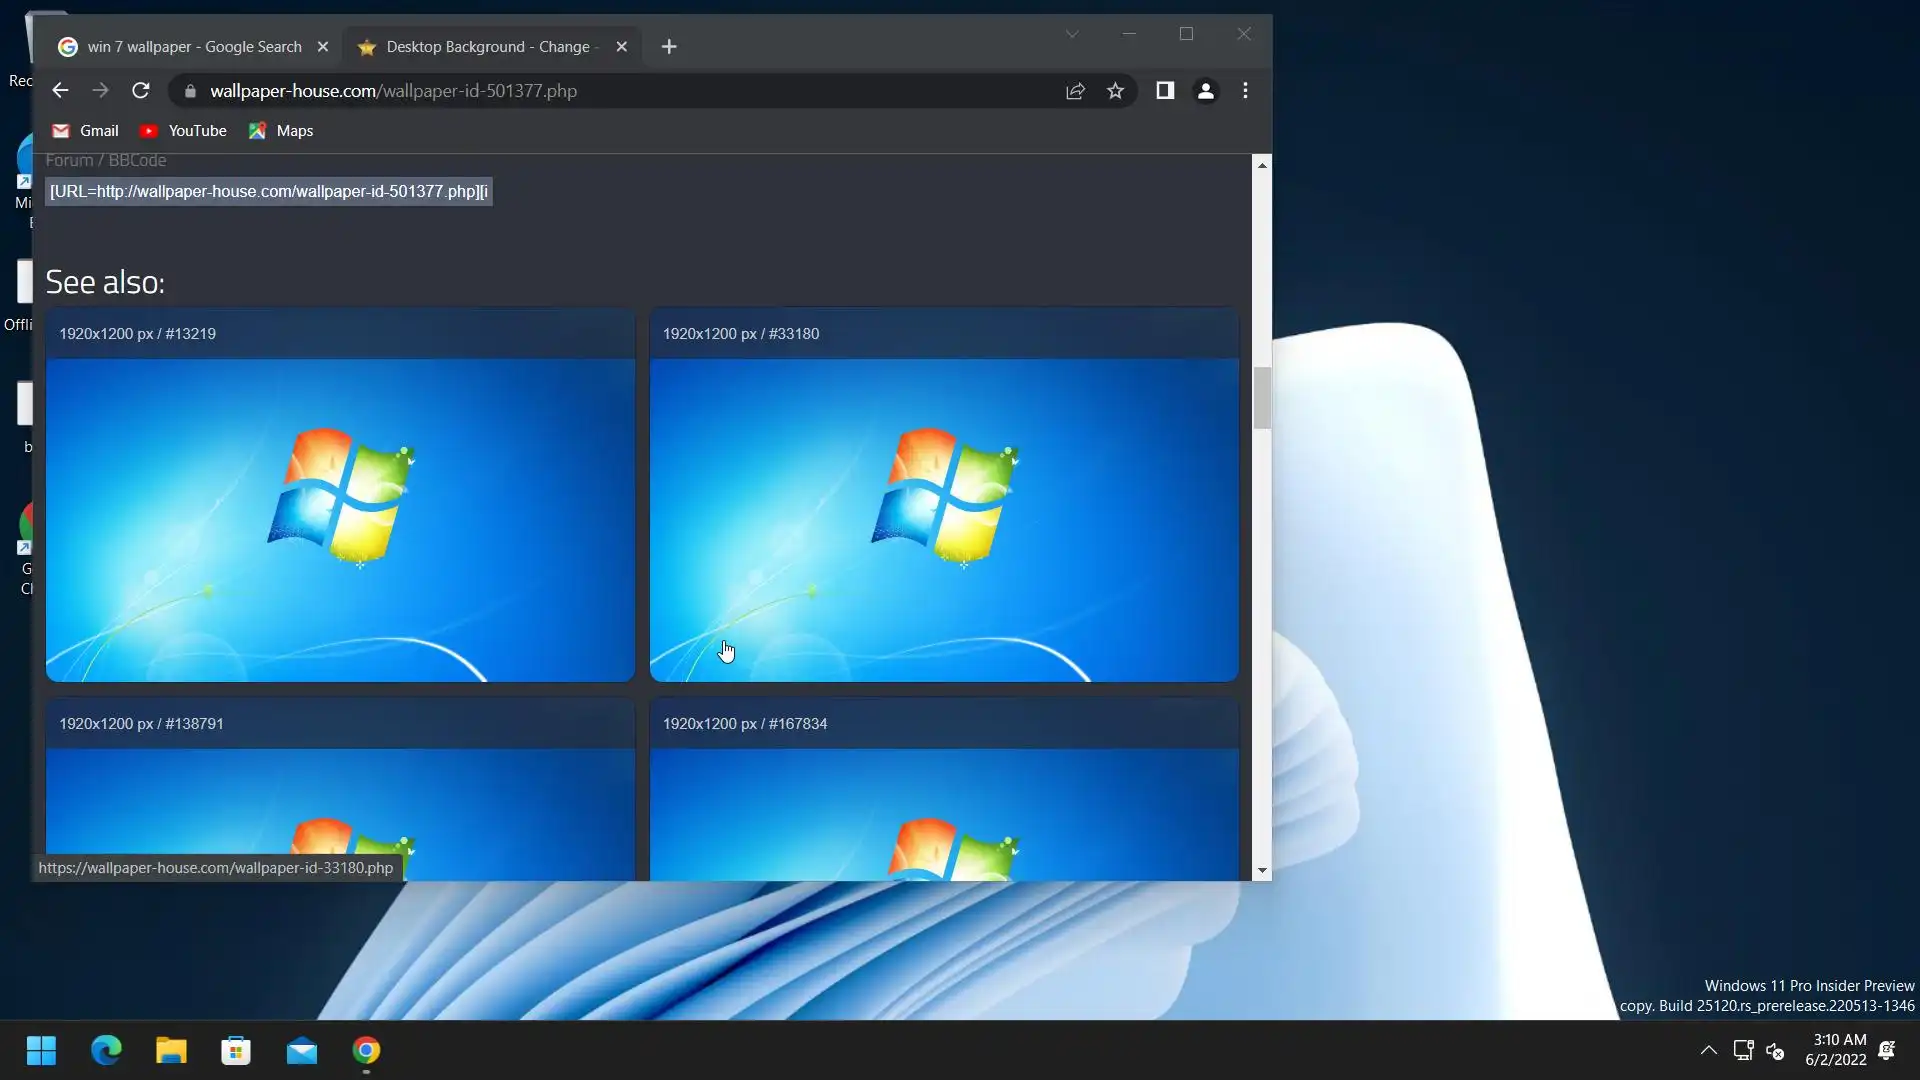Click the BBCode URL text field

[x=268, y=192]
